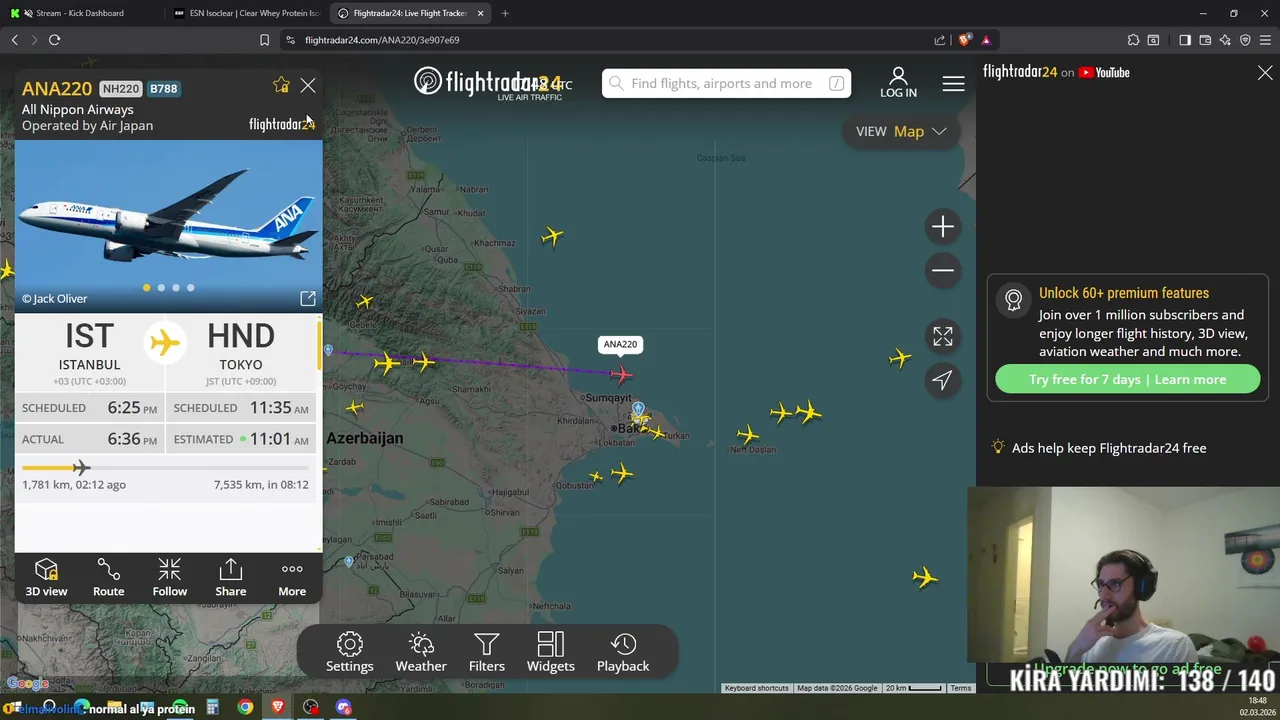The image size is (1280, 720).
Task: Toggle the browser sidebar panel
Action: coord(1185,40)
